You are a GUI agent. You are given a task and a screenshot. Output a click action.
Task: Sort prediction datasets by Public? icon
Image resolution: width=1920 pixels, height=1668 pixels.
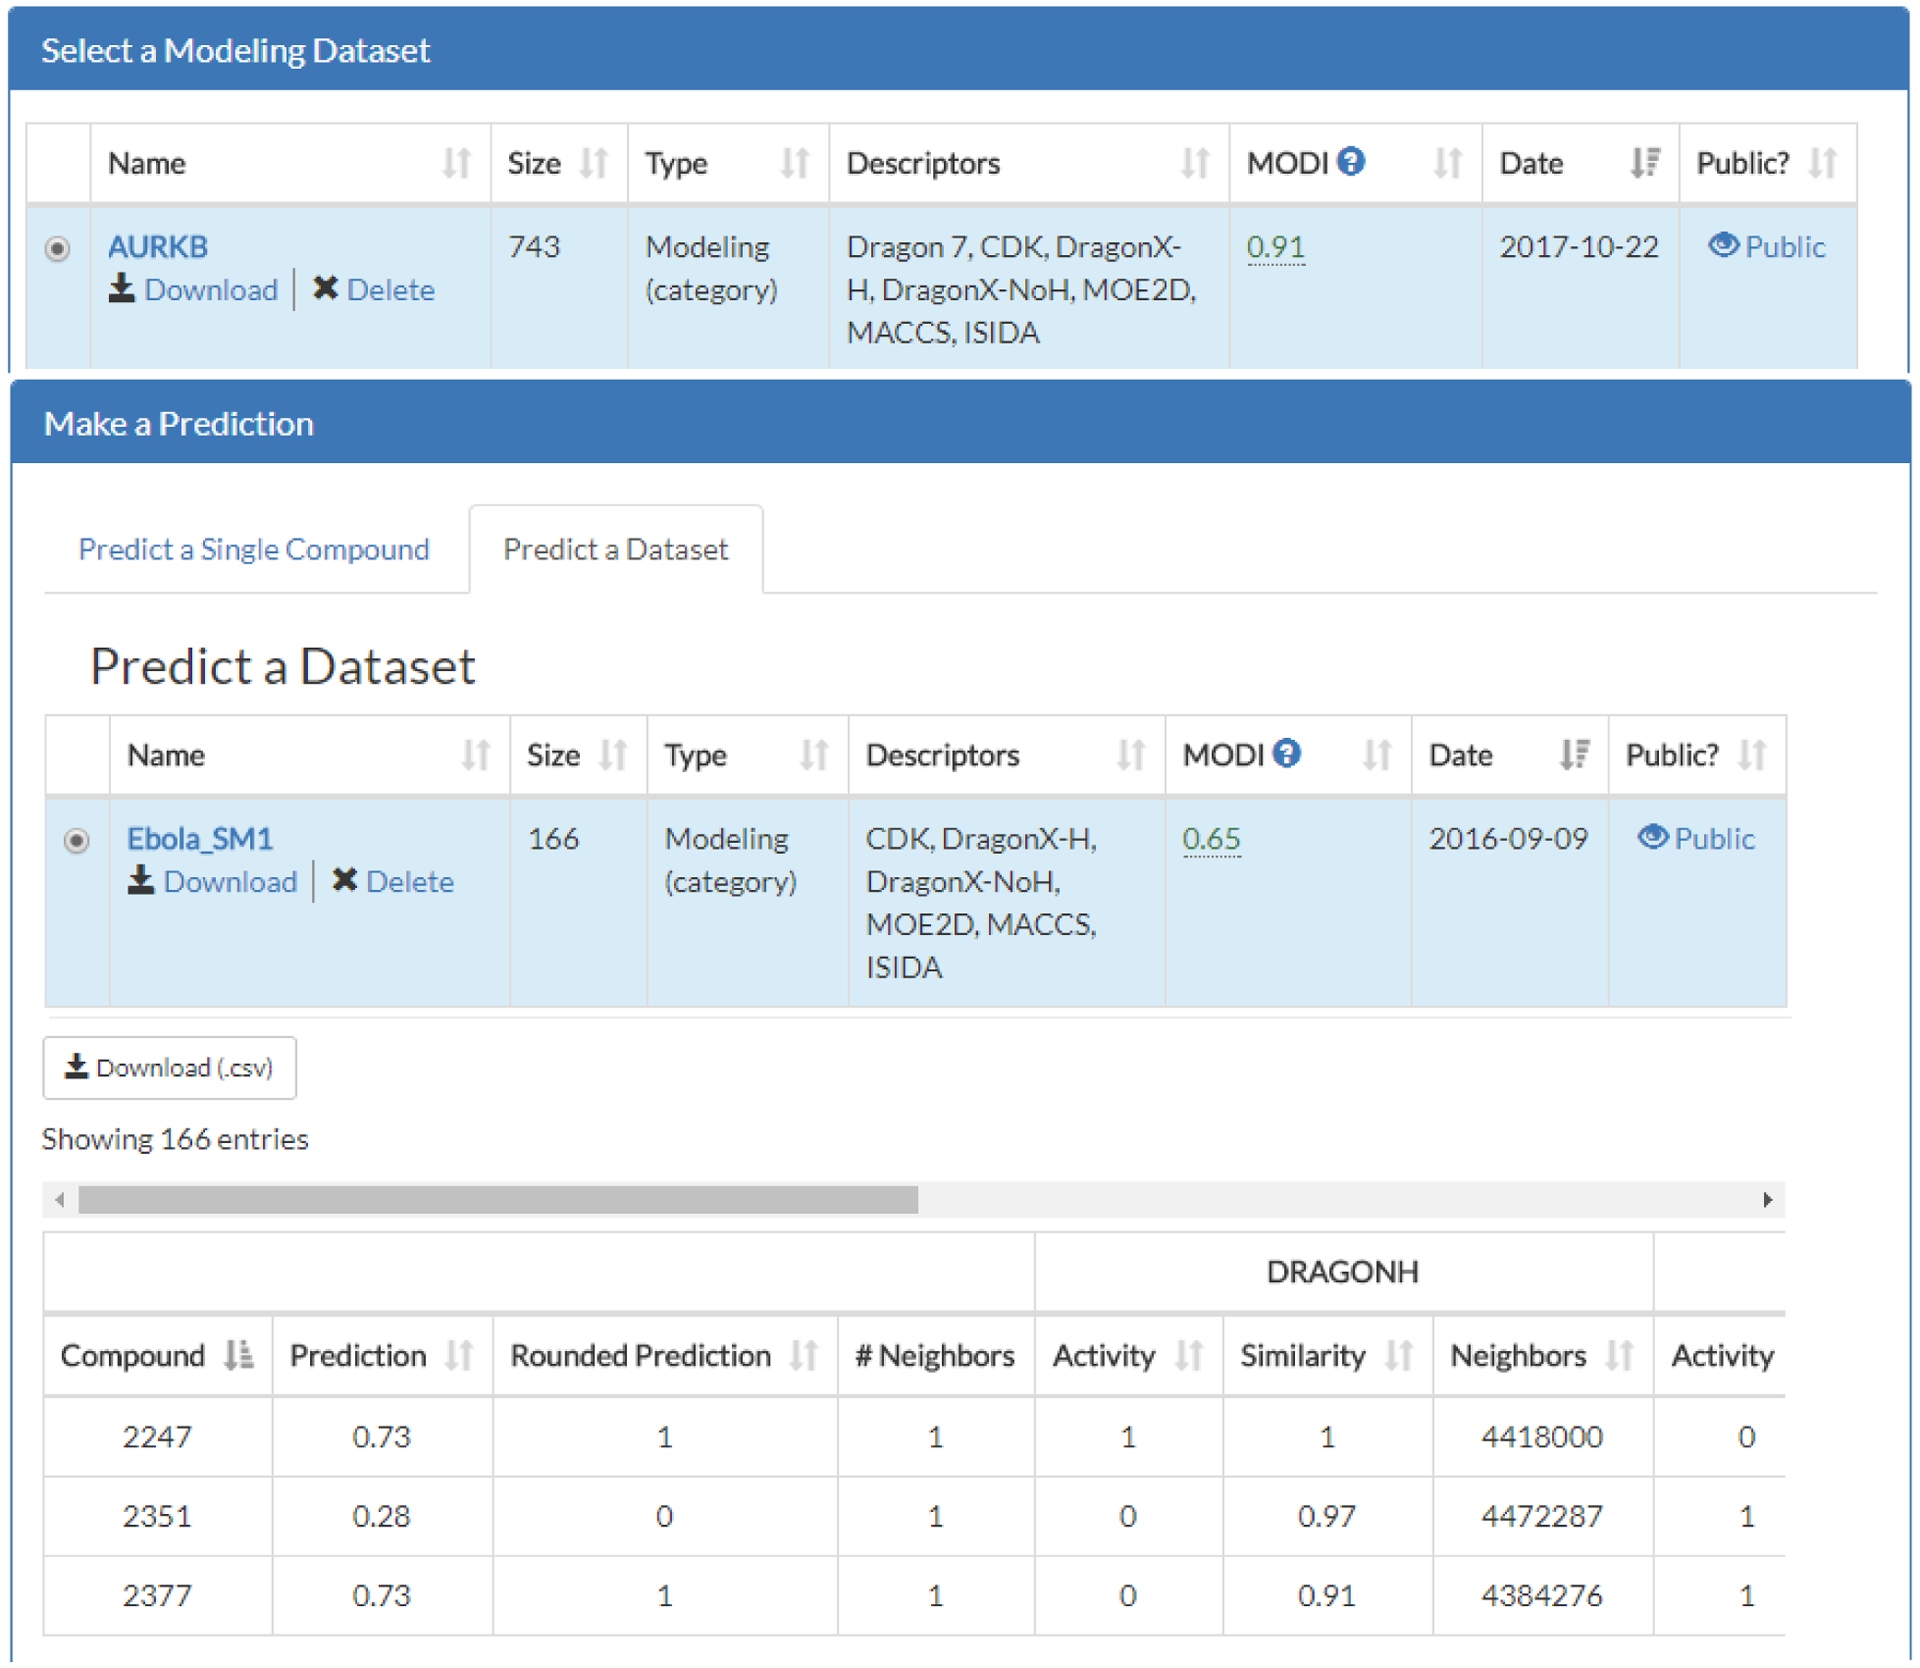(1753, 755)
